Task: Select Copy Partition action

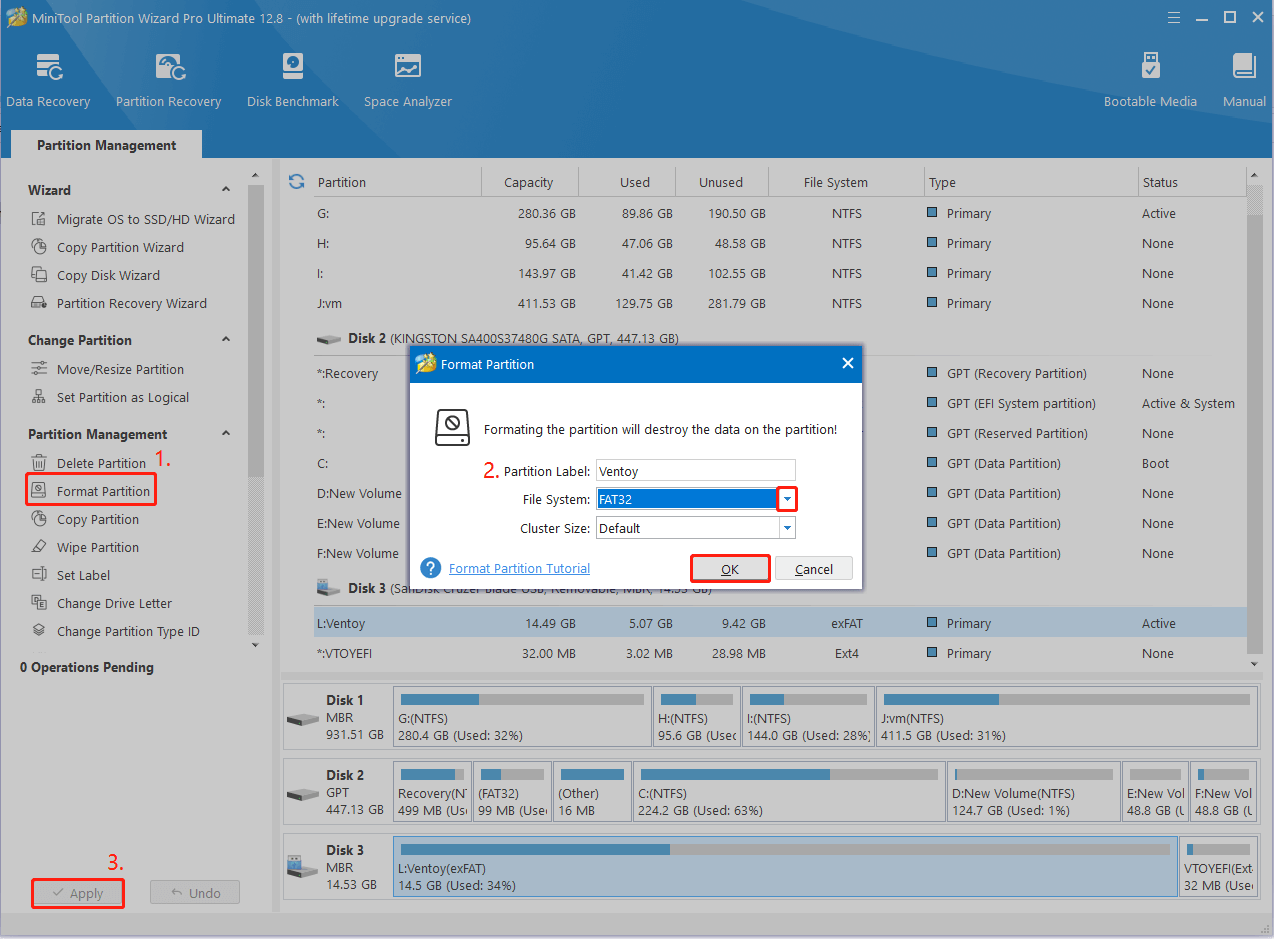Action: click(x=86, y=519)
